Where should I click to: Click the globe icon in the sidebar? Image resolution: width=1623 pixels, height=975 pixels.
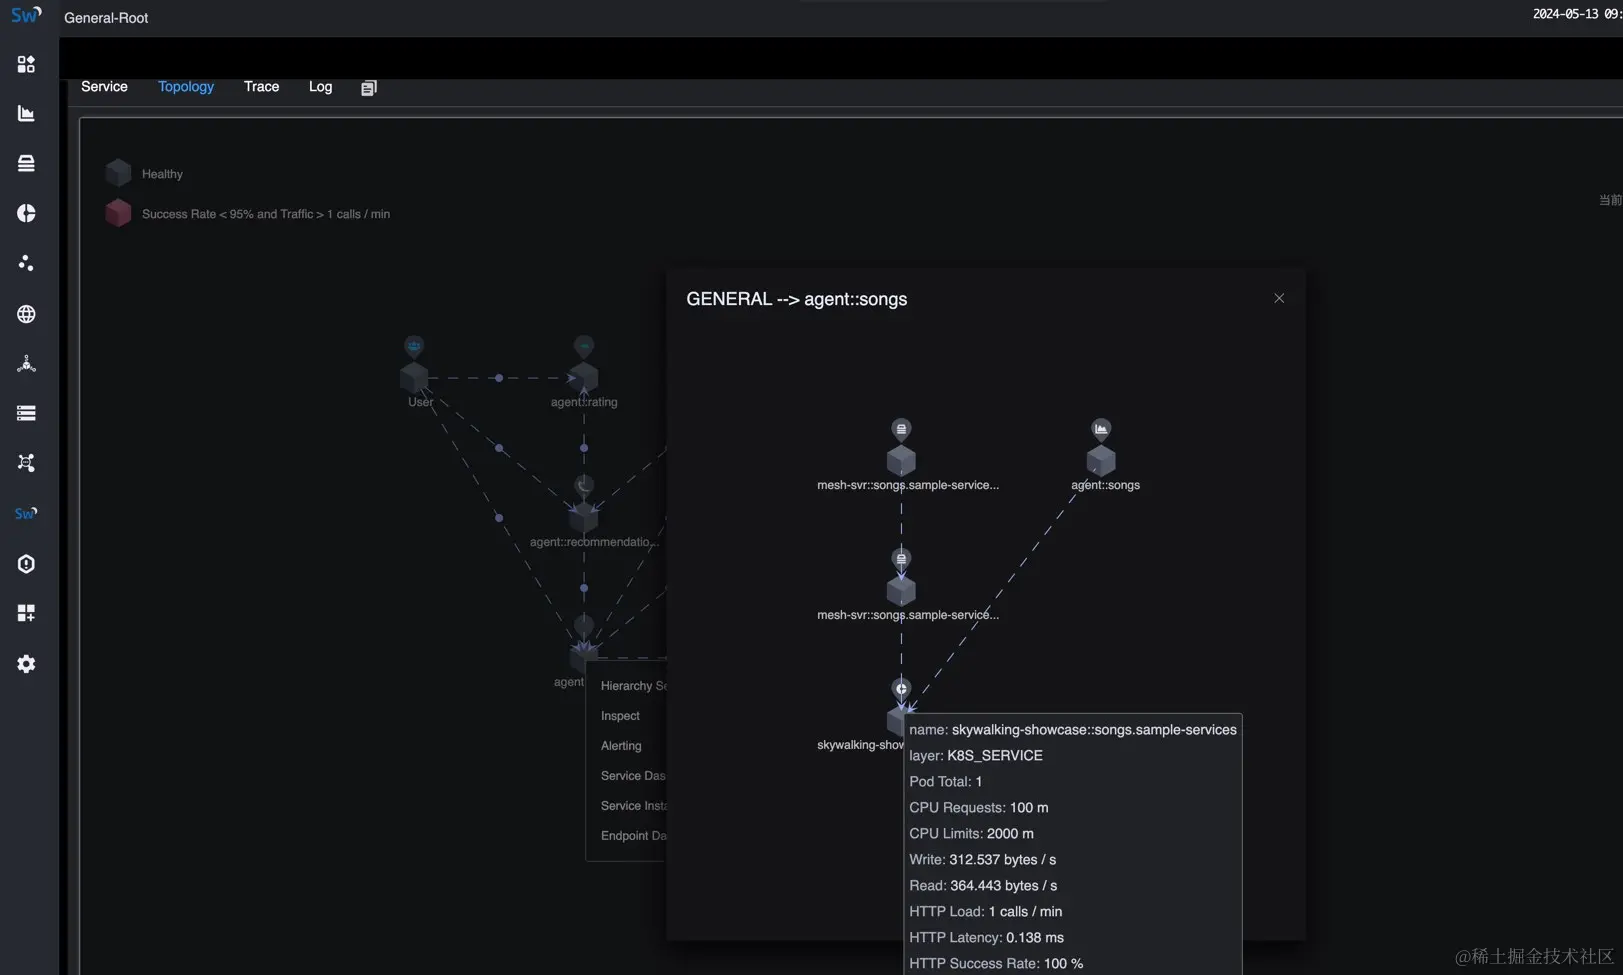pyautogui.click(x=26, y=313)
